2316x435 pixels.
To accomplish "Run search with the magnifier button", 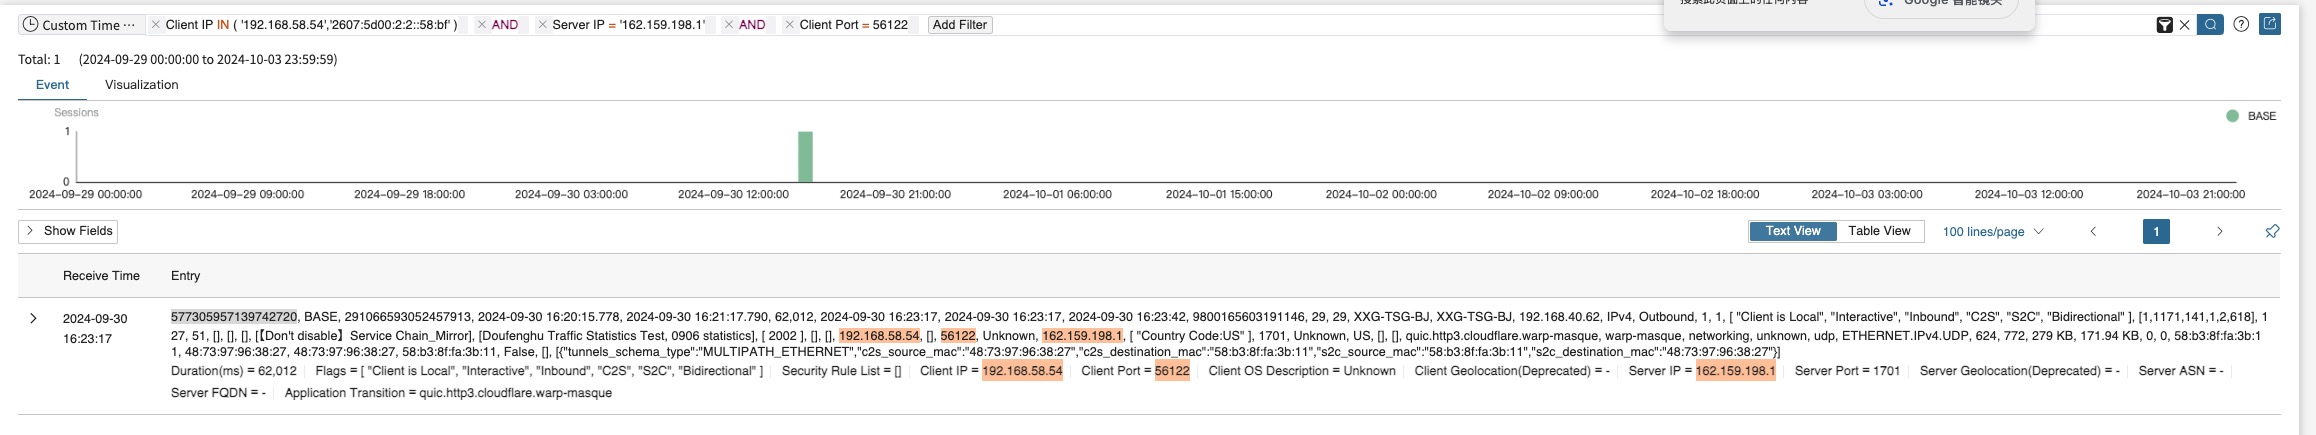I will pyautogui.click(x=2210, y=25).
